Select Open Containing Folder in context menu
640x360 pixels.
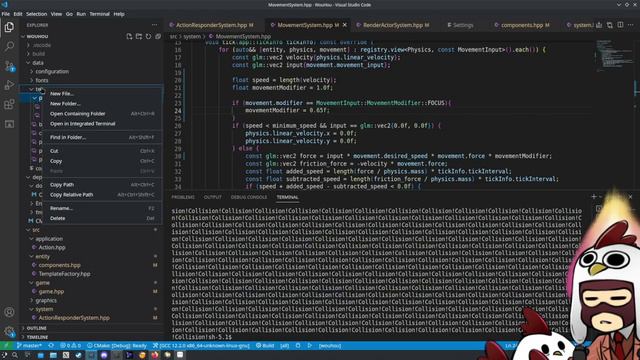102,114
